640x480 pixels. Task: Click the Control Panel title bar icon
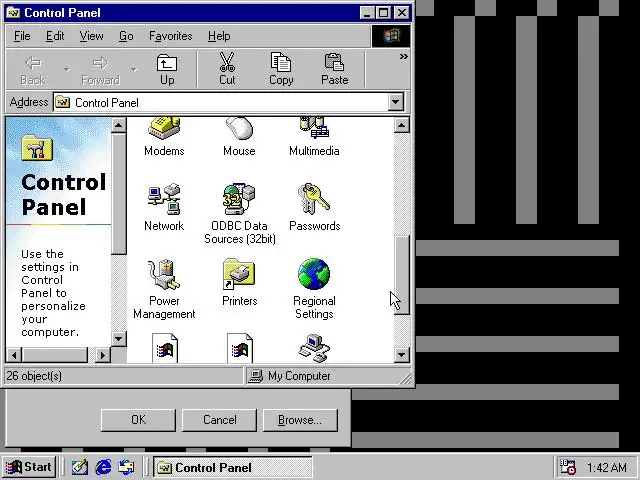(x=13, y=13)
